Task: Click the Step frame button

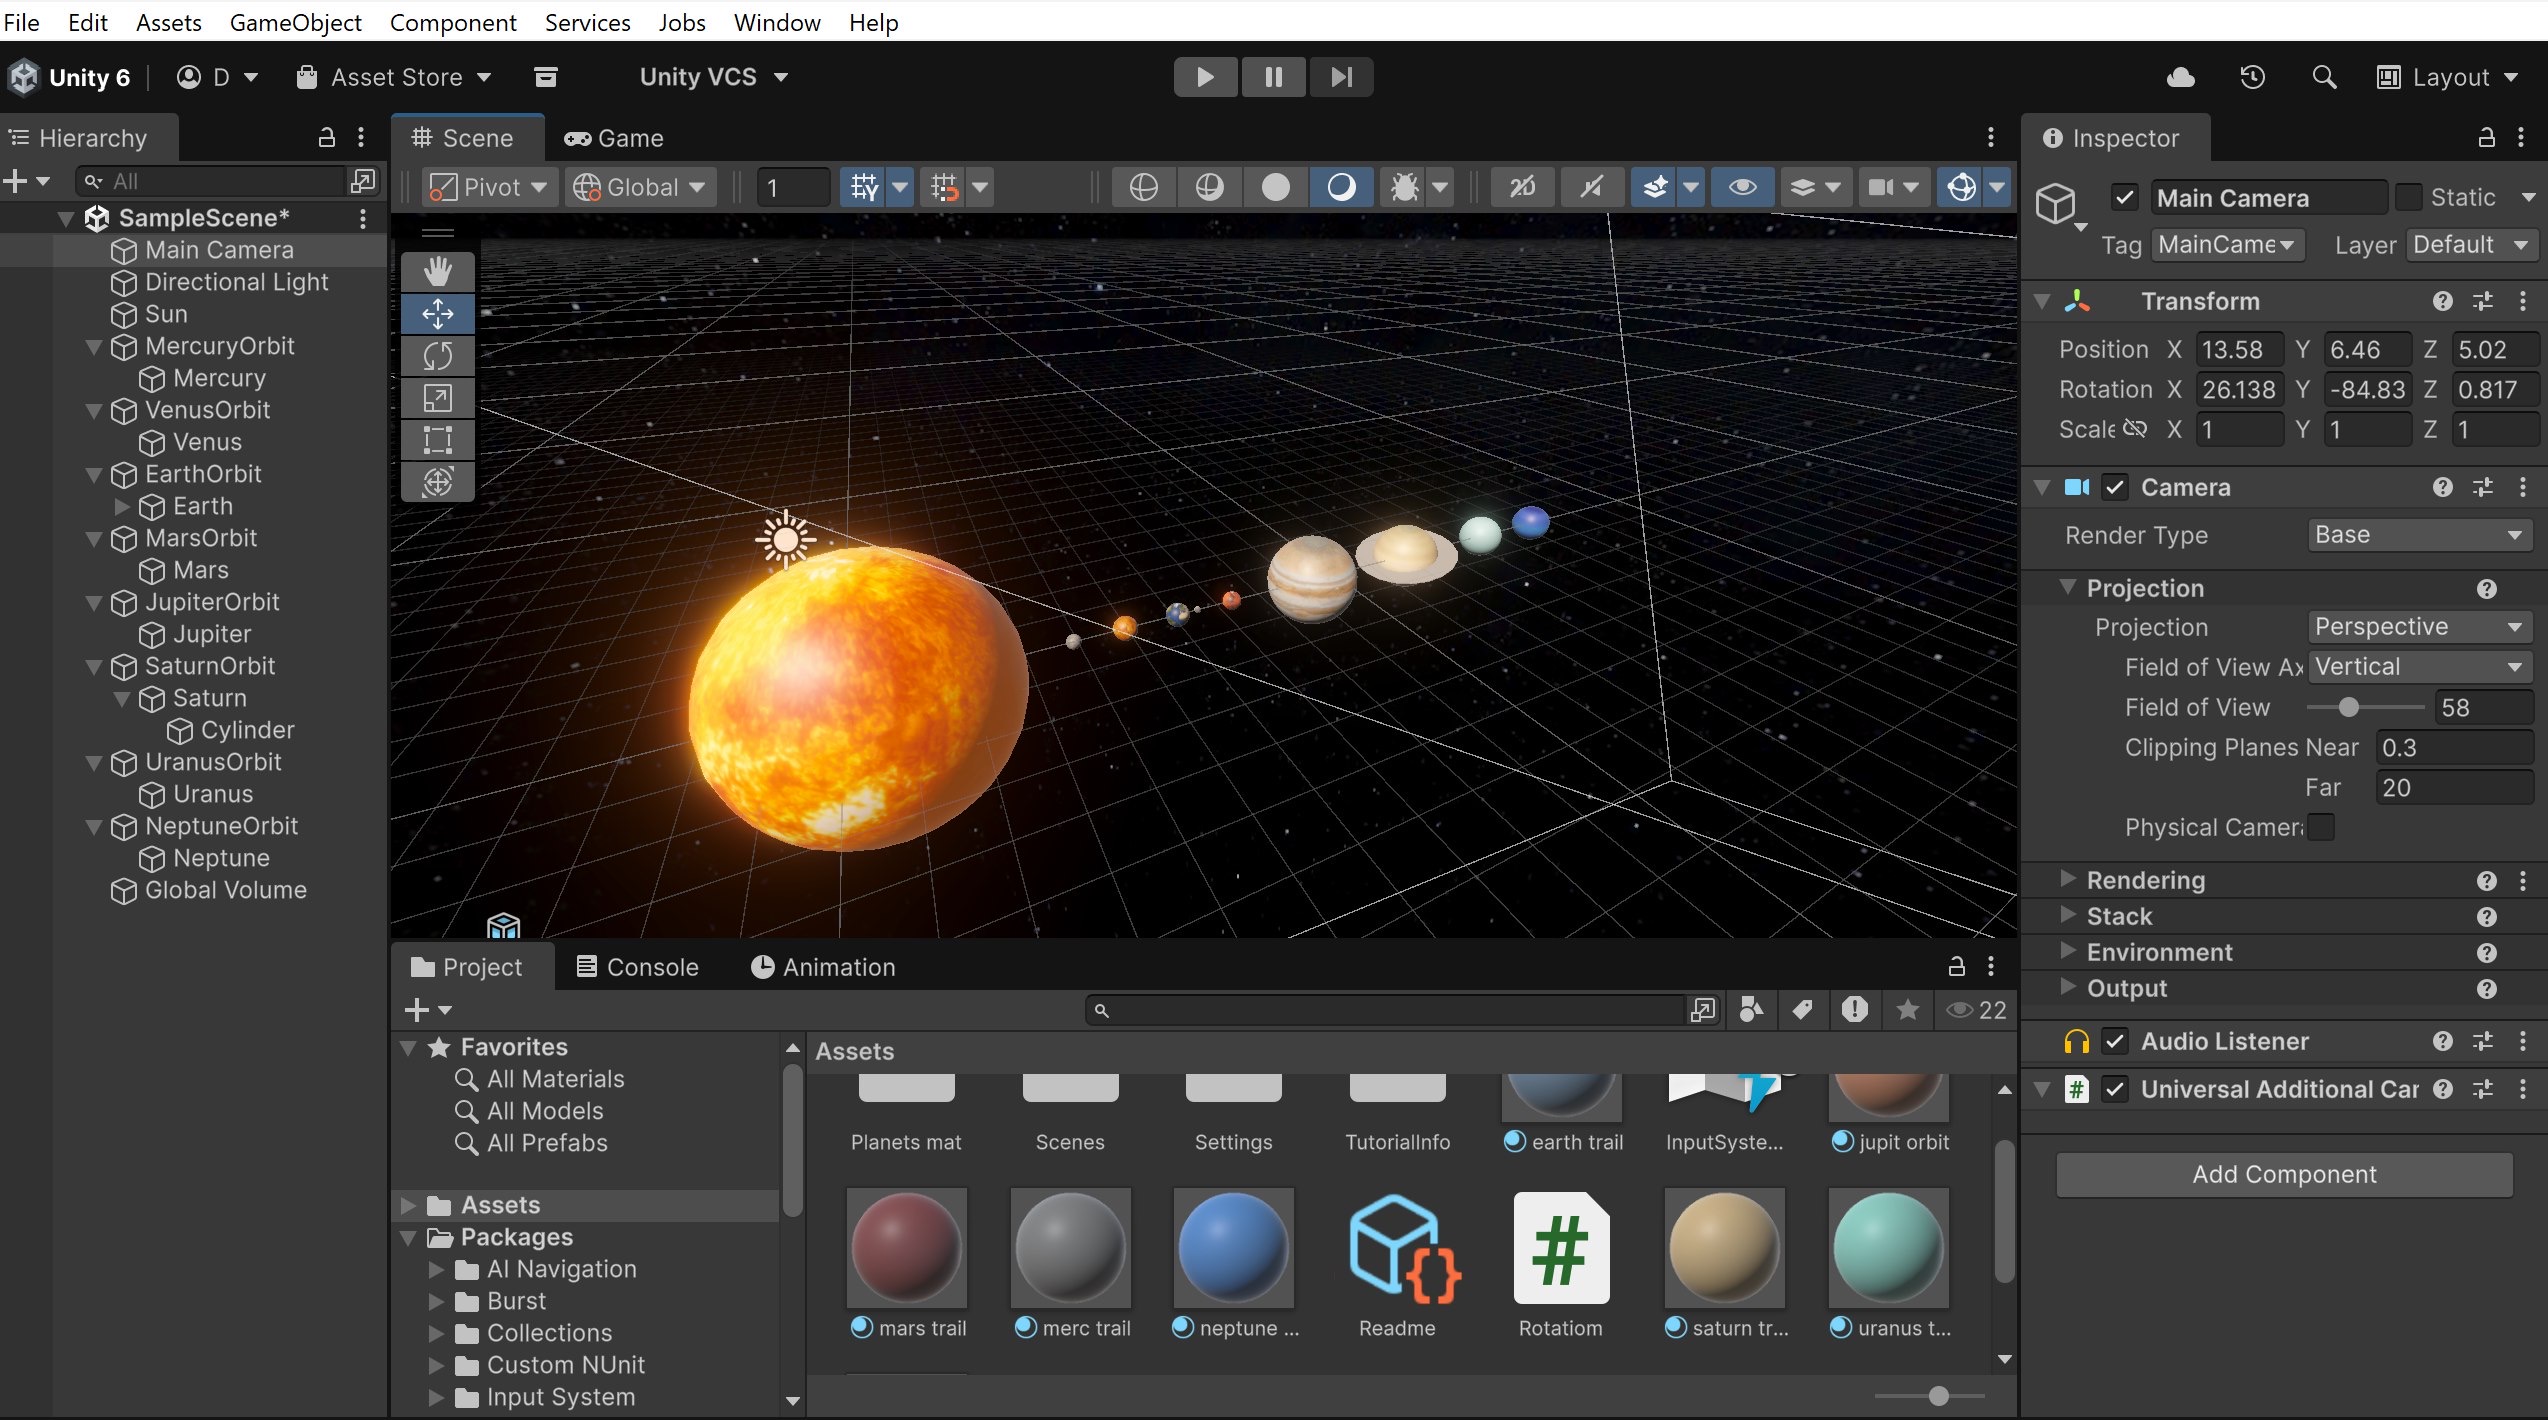Action: click(1341, 77)
